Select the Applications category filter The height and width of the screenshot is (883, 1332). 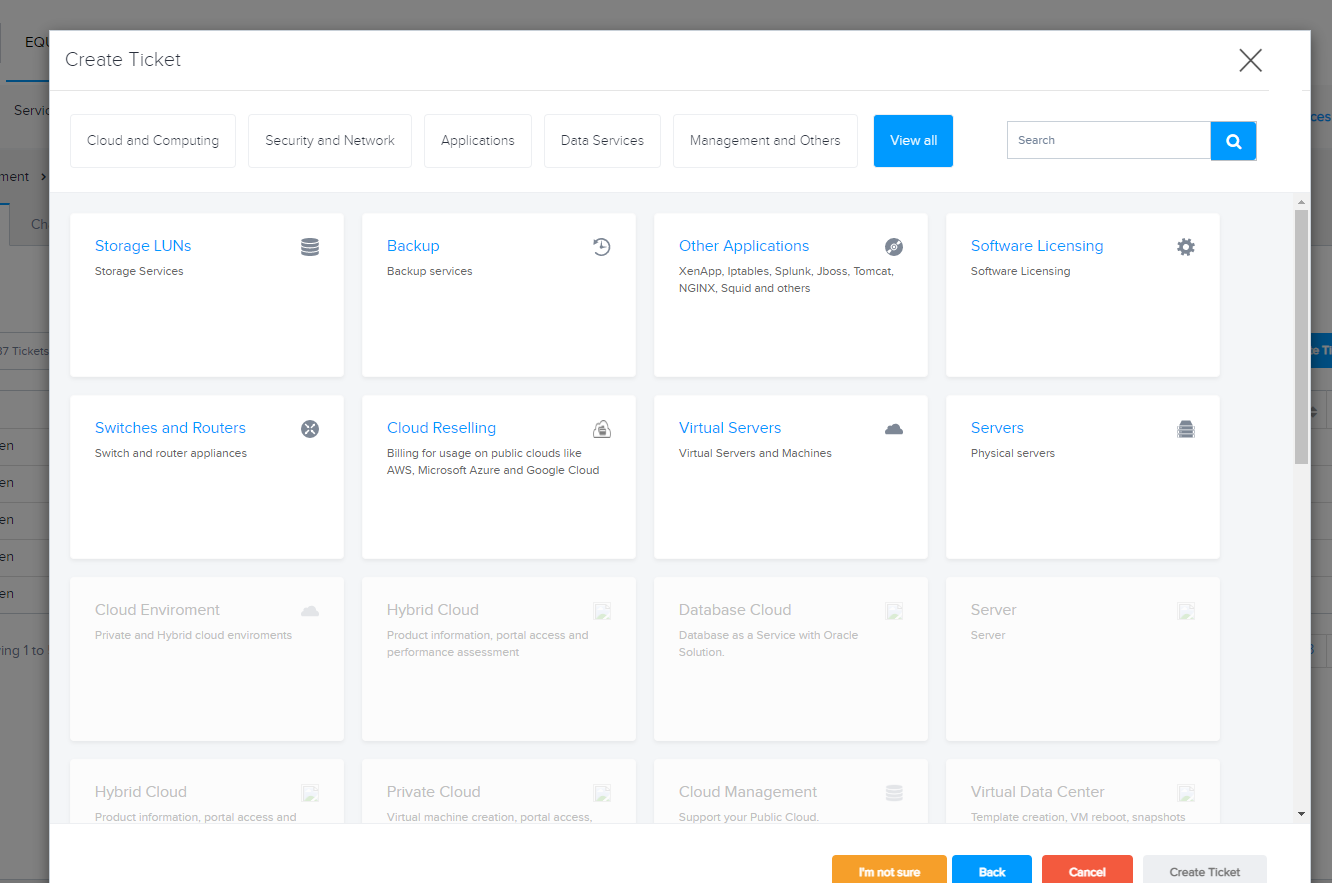(478, 141)
